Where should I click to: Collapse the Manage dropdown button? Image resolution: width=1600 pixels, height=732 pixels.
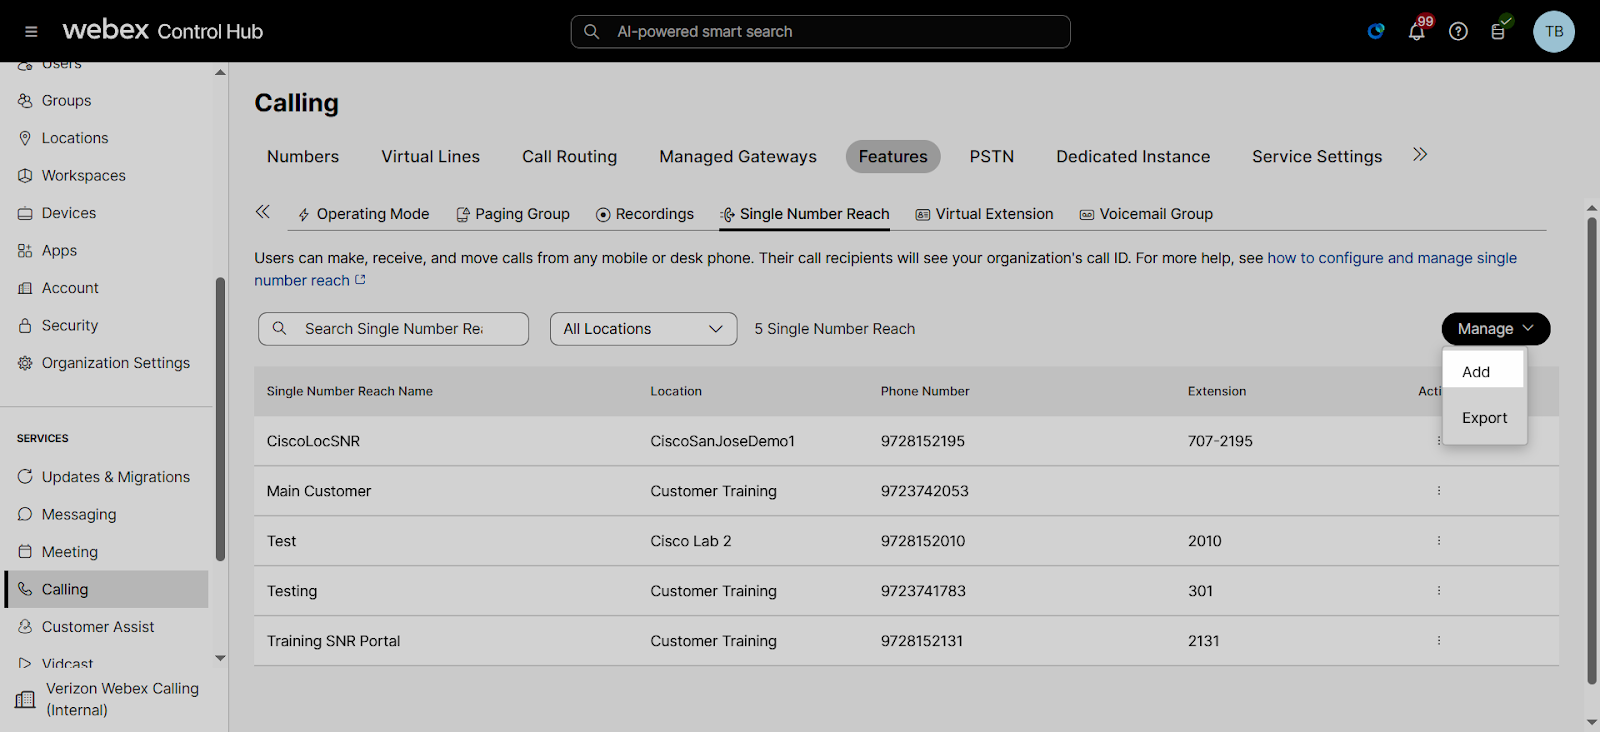point(1495,329)
